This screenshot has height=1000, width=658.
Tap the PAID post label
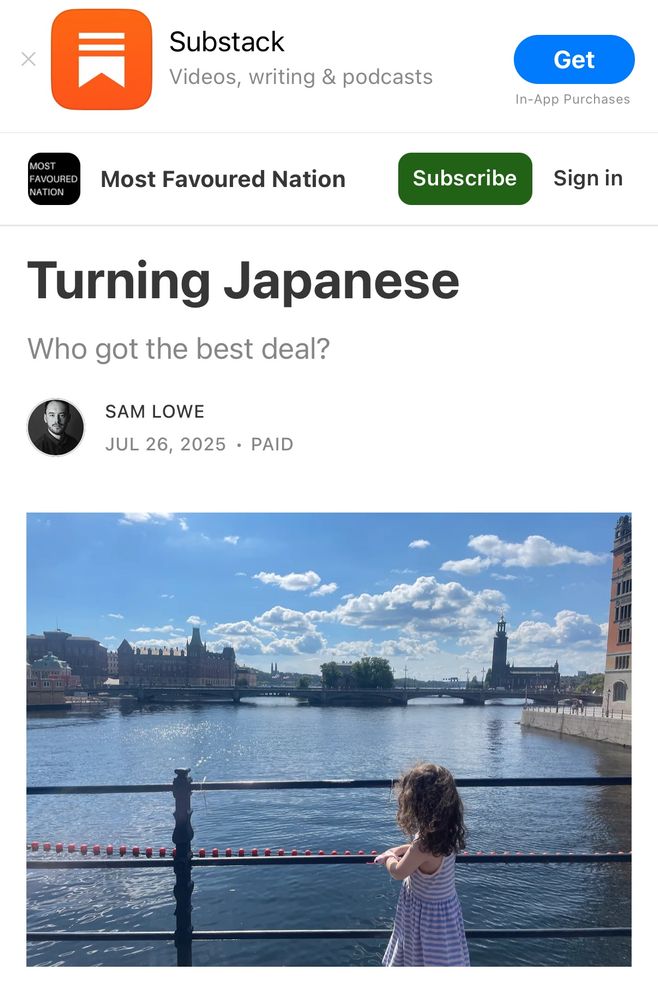[272, 444]
